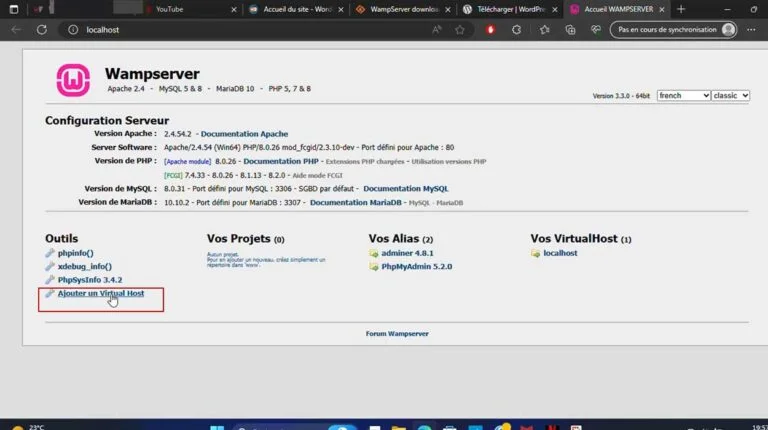Viewport: 768px width, 430px height.
Task: Close the Accueil WAMPSERVER tab
Action: (662, 9)
